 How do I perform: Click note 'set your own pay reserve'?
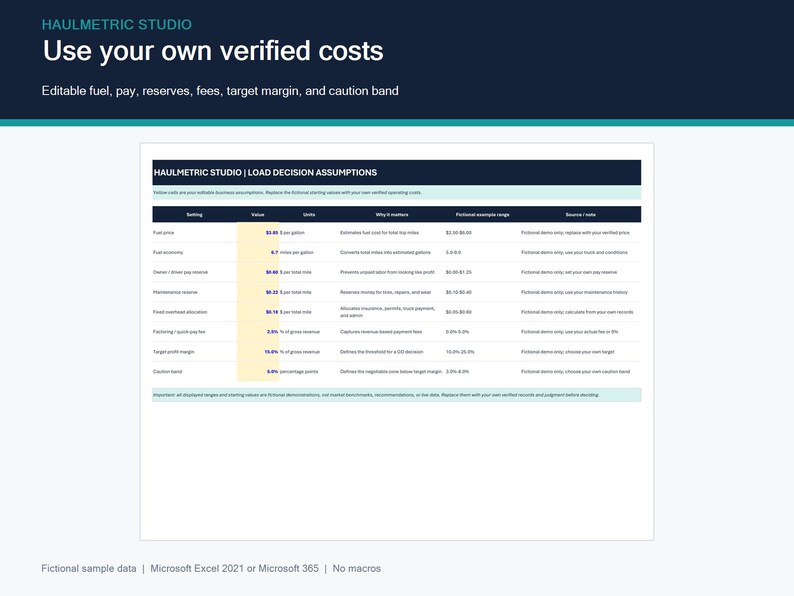click(569, 272)
